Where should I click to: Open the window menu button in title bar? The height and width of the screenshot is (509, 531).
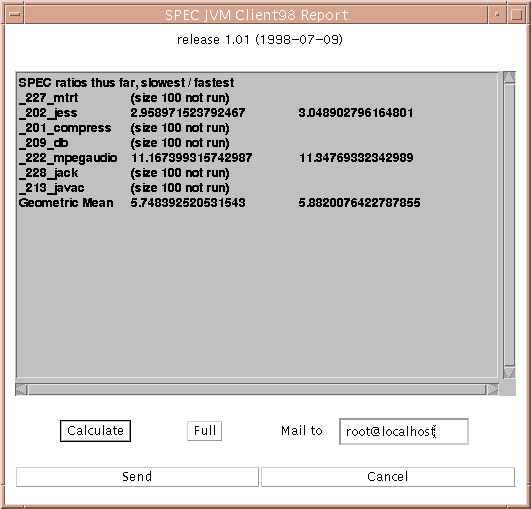15,15
